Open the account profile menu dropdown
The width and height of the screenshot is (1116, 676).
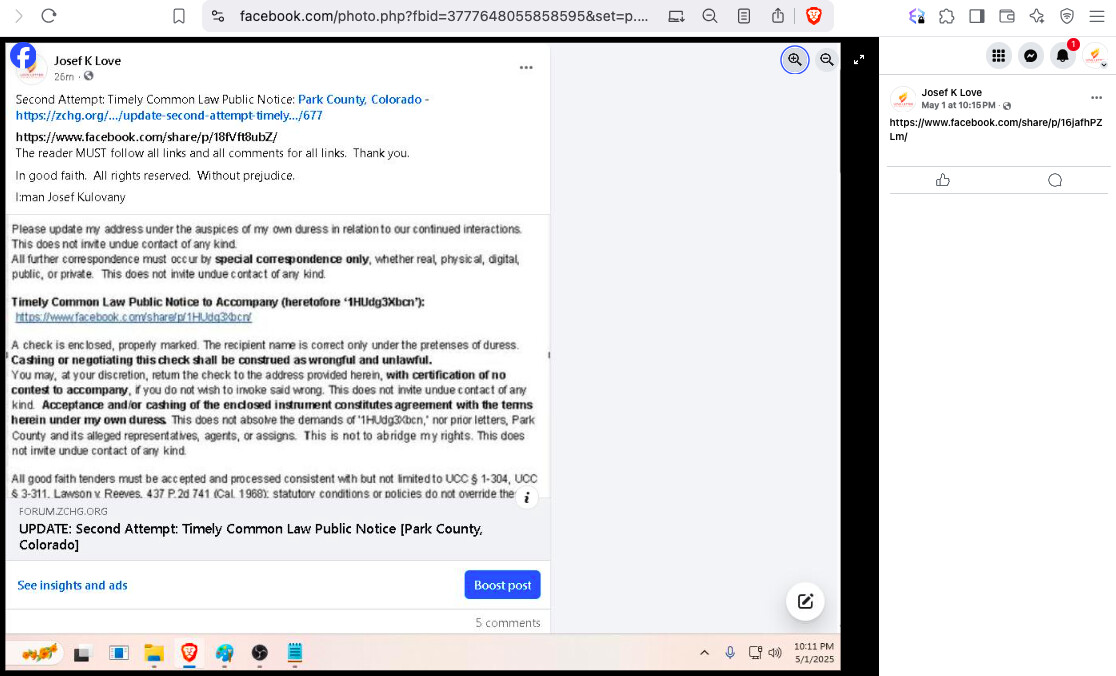point(1095,56)
